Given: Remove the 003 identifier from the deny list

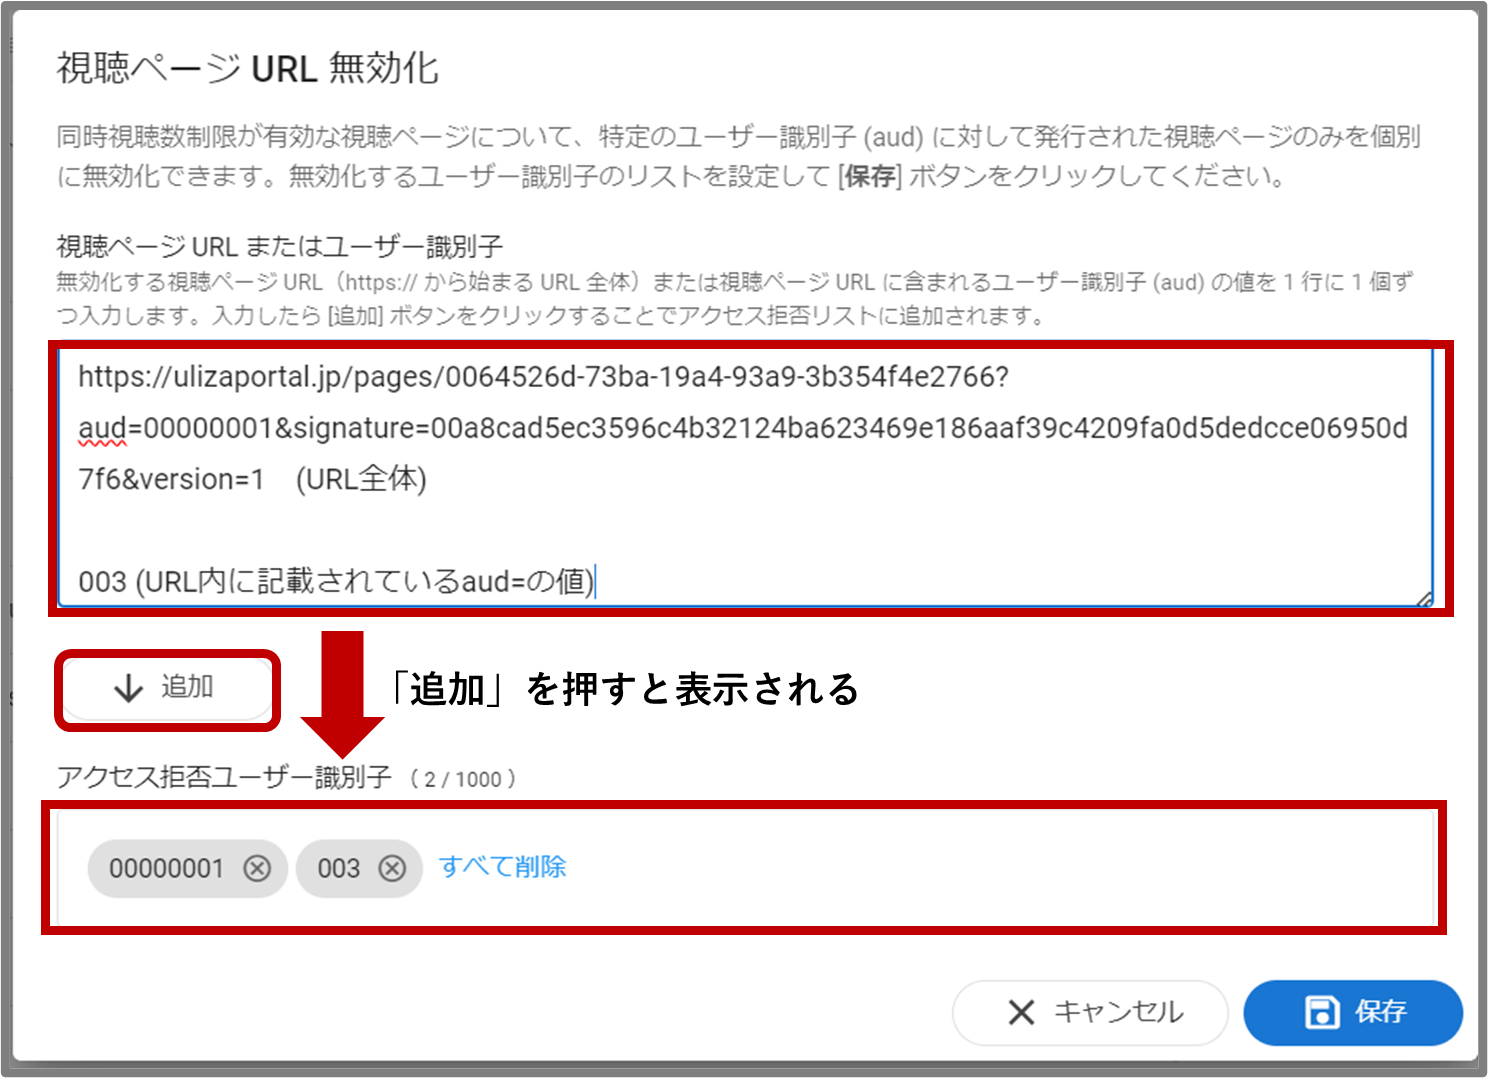Looking at the screenshot, I should click(x=392, y=869).
